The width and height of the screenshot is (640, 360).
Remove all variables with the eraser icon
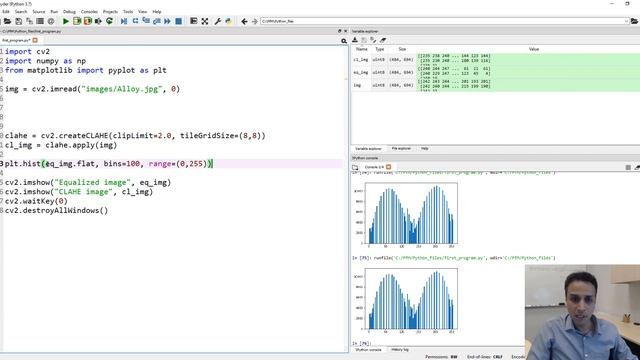[x=382, y=40]
